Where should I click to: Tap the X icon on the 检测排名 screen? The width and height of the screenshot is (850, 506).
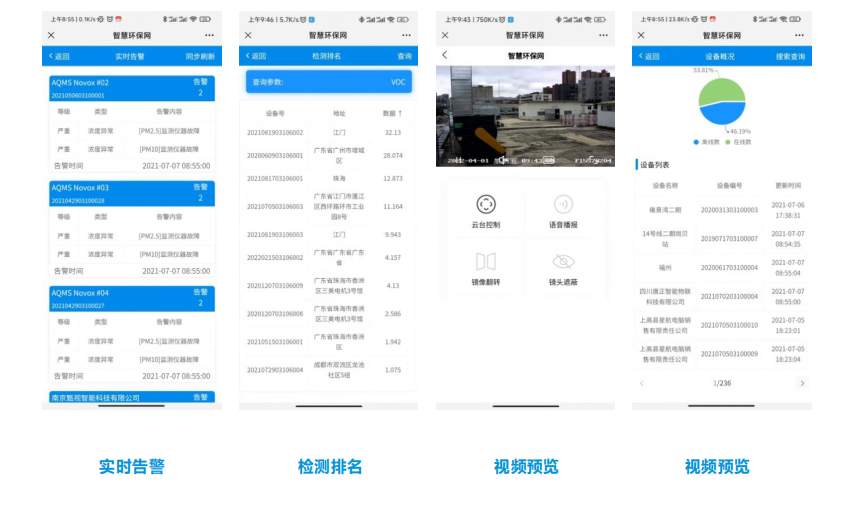point(248,35)
